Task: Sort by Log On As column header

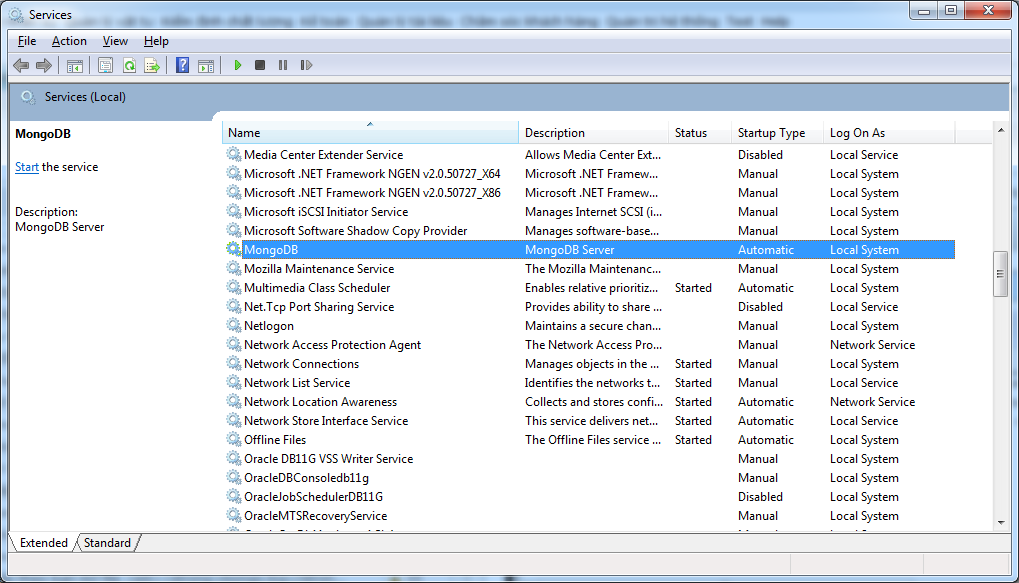Action: pos(889,133)
